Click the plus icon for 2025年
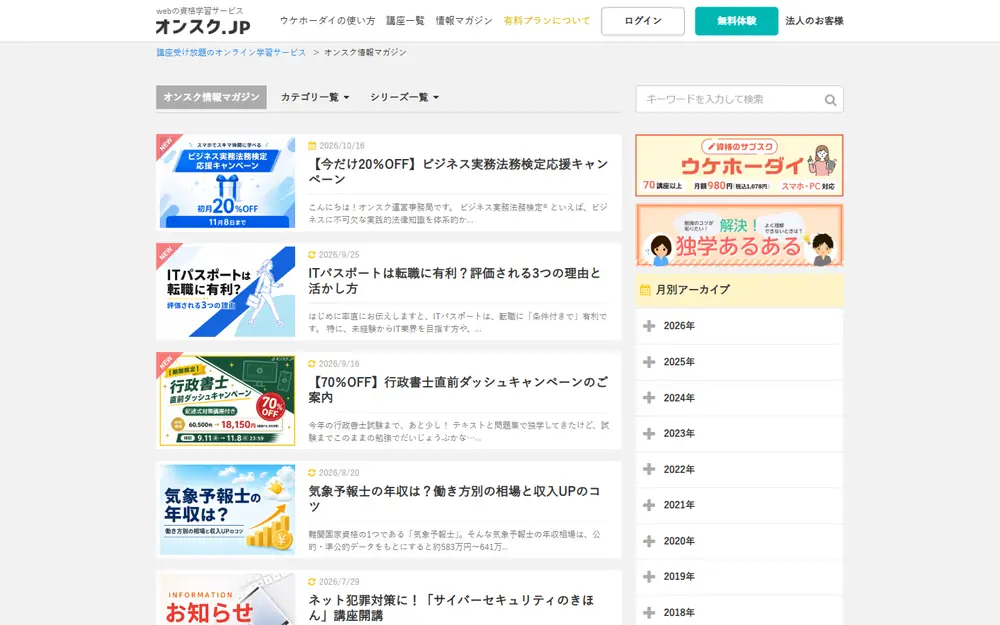 click(649, 362)
